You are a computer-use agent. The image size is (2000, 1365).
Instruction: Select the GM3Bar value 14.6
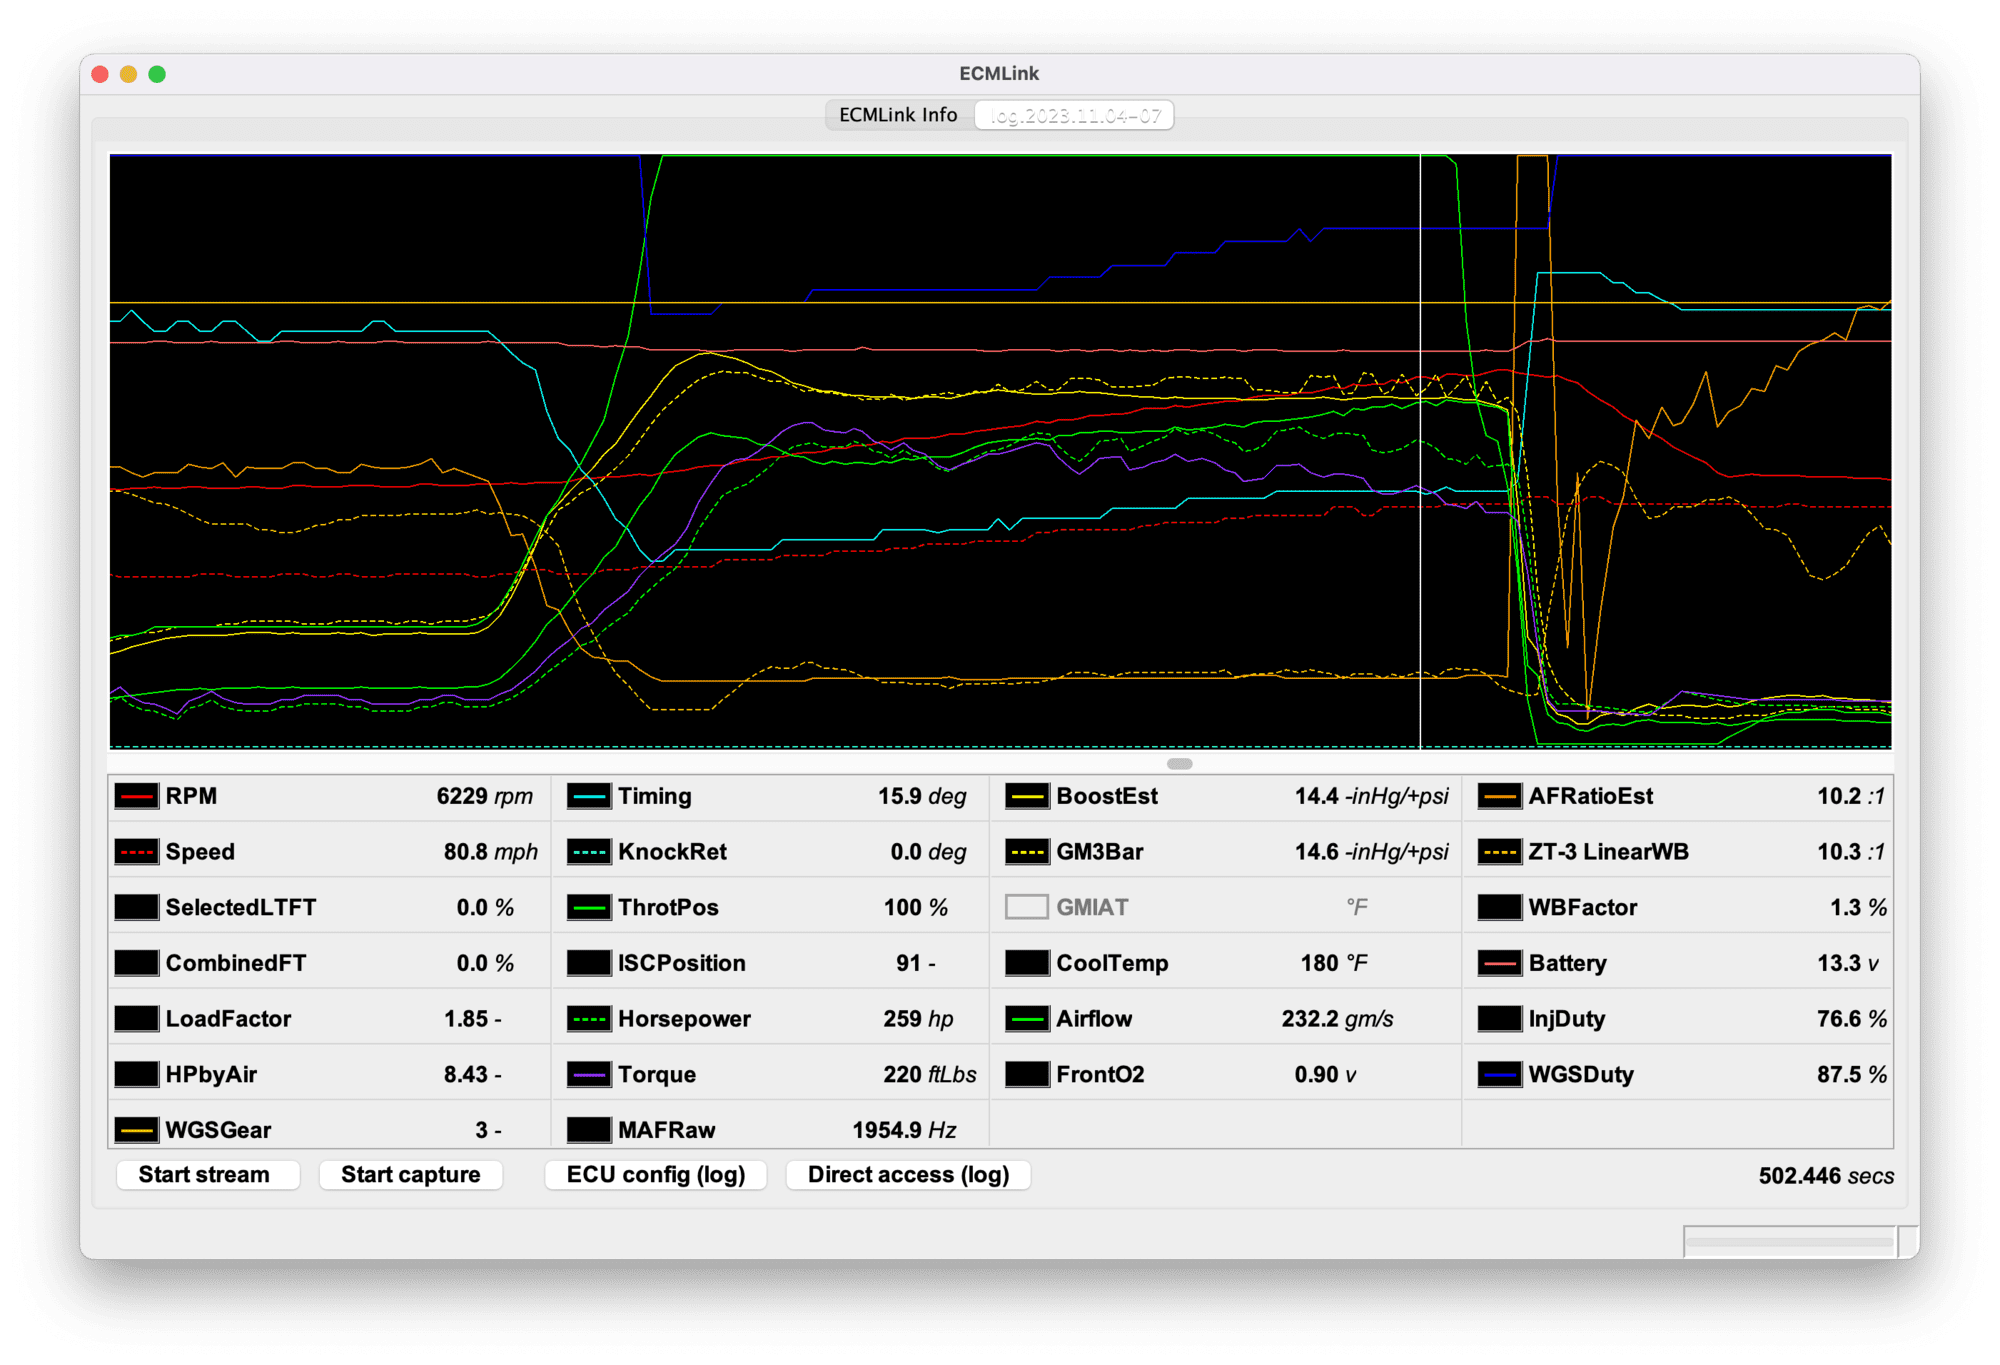(x=1318, y=852)
